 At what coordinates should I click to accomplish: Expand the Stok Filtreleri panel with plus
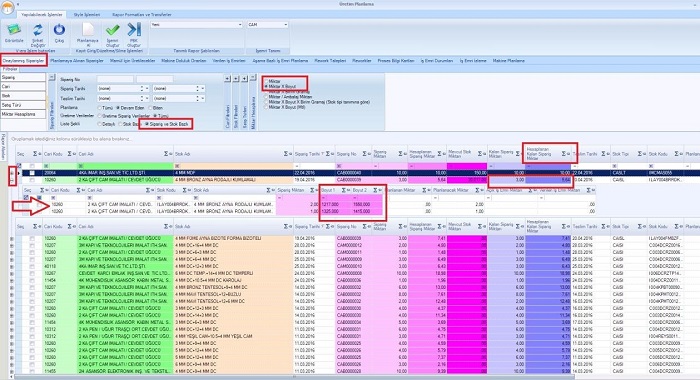236,79
